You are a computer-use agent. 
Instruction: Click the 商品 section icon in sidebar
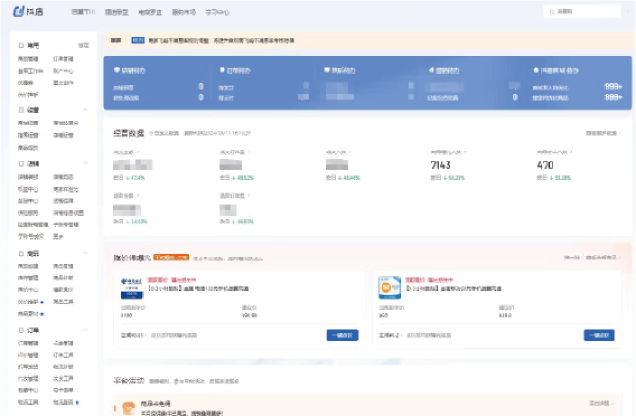[x=22, y=255]
